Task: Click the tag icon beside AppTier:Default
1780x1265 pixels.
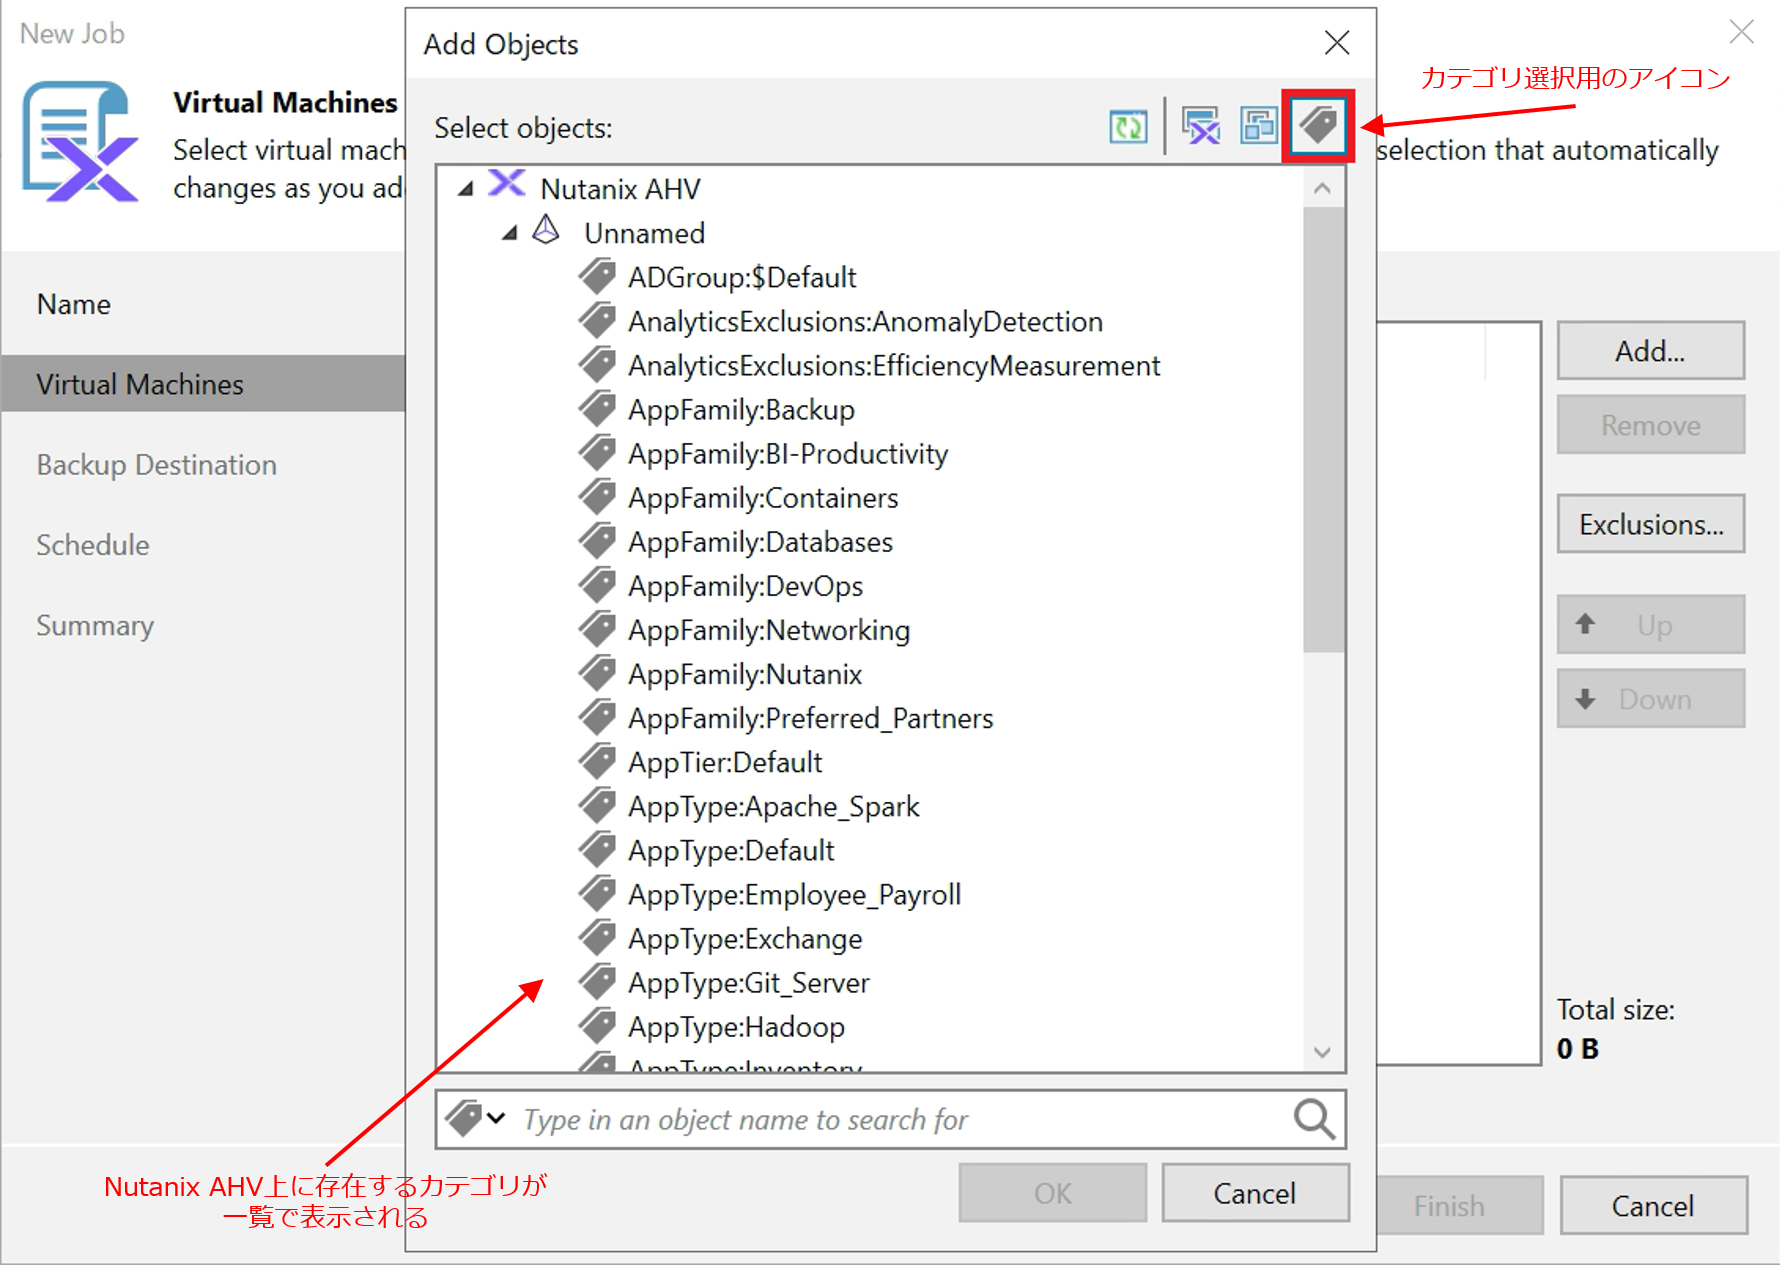Action: point(597,760)
